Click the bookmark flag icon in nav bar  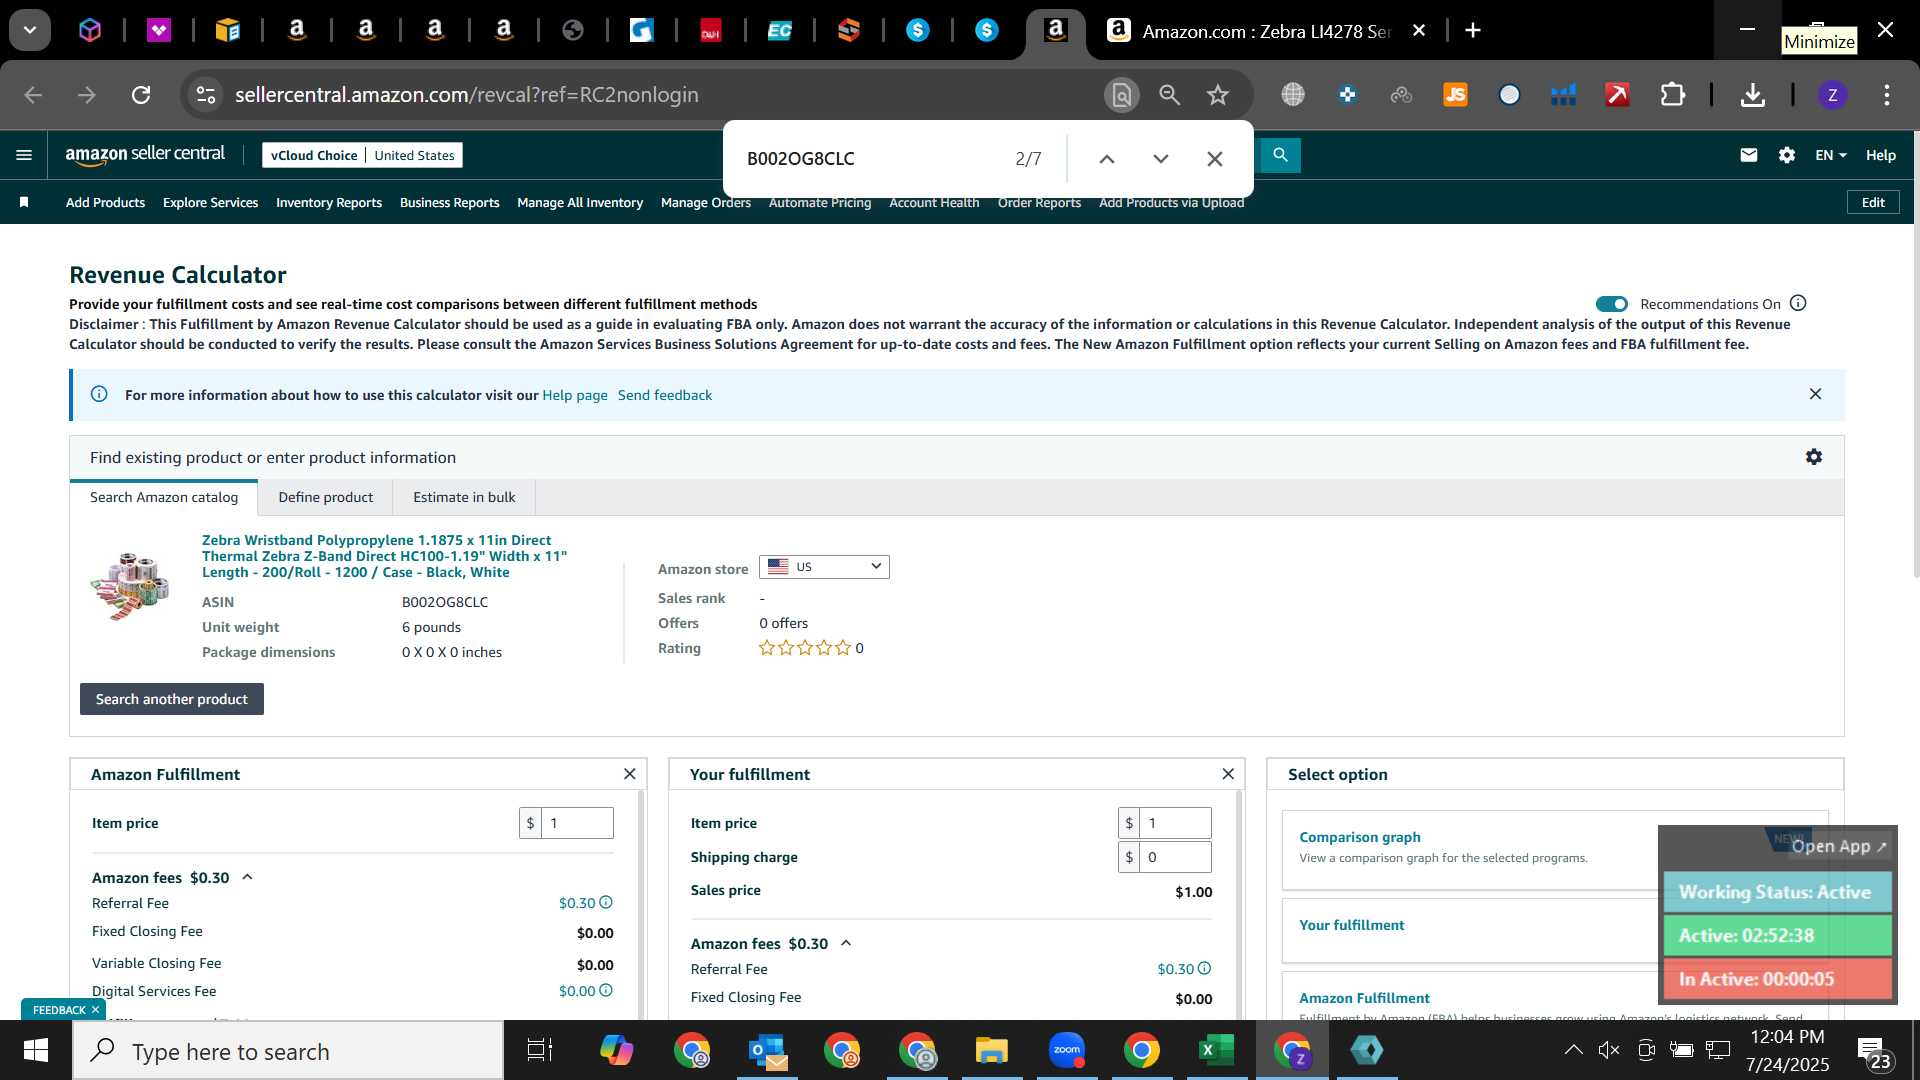tap(24, 202)
